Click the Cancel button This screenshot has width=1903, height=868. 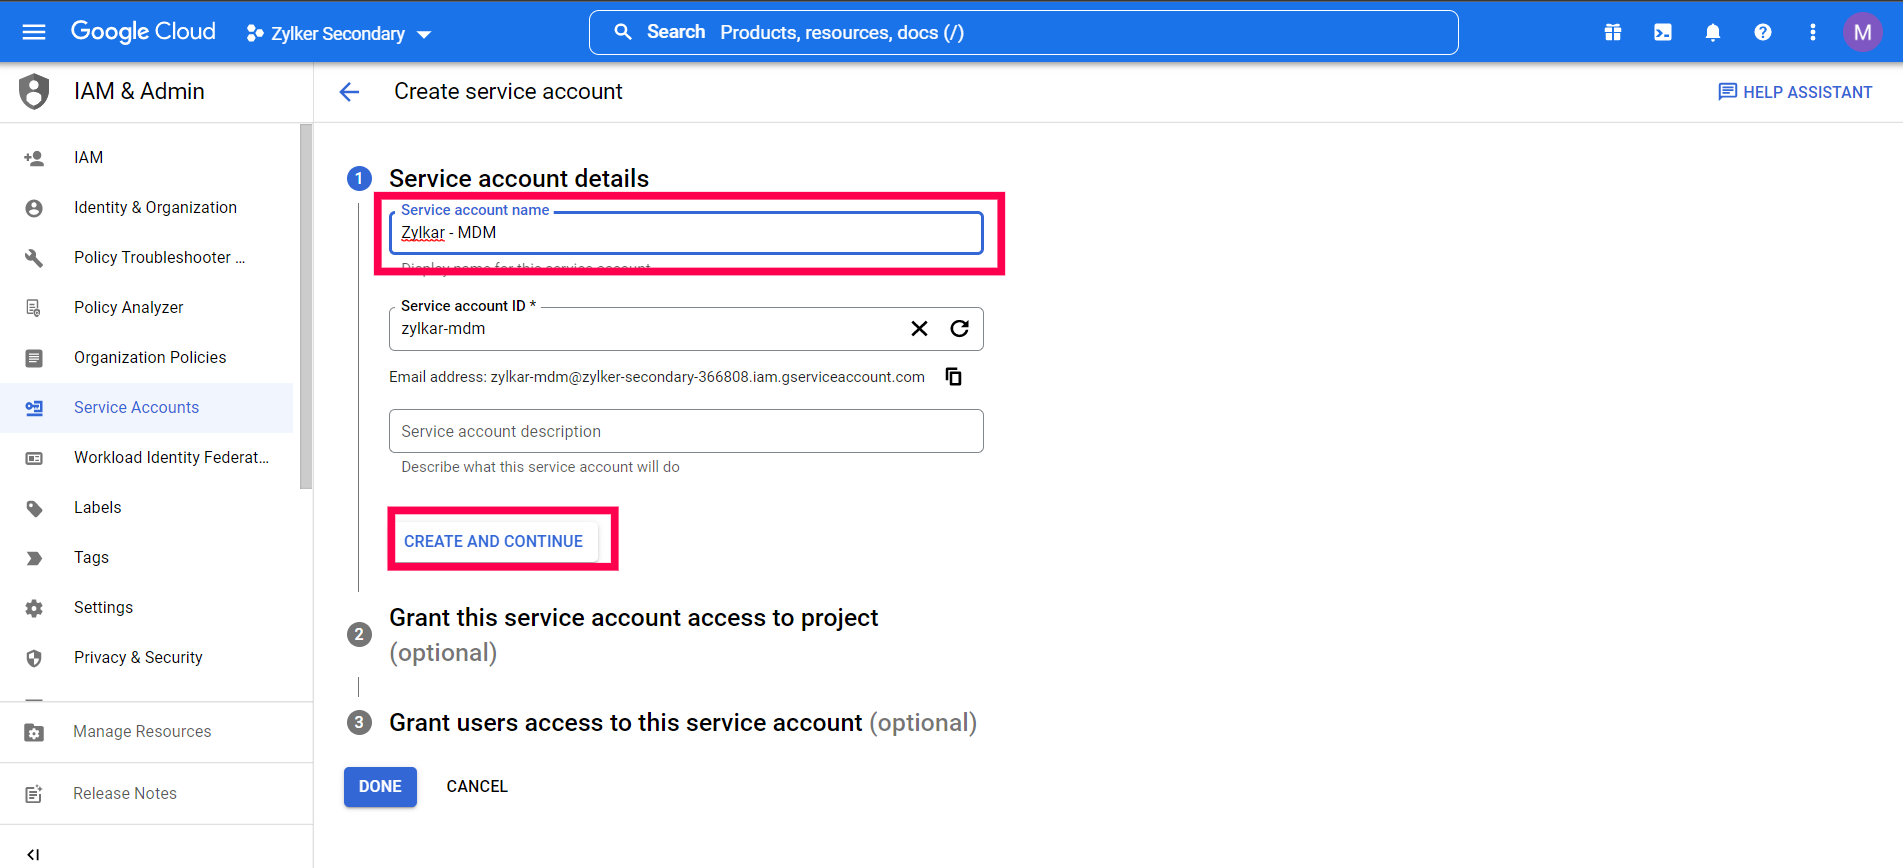(477, 787)
